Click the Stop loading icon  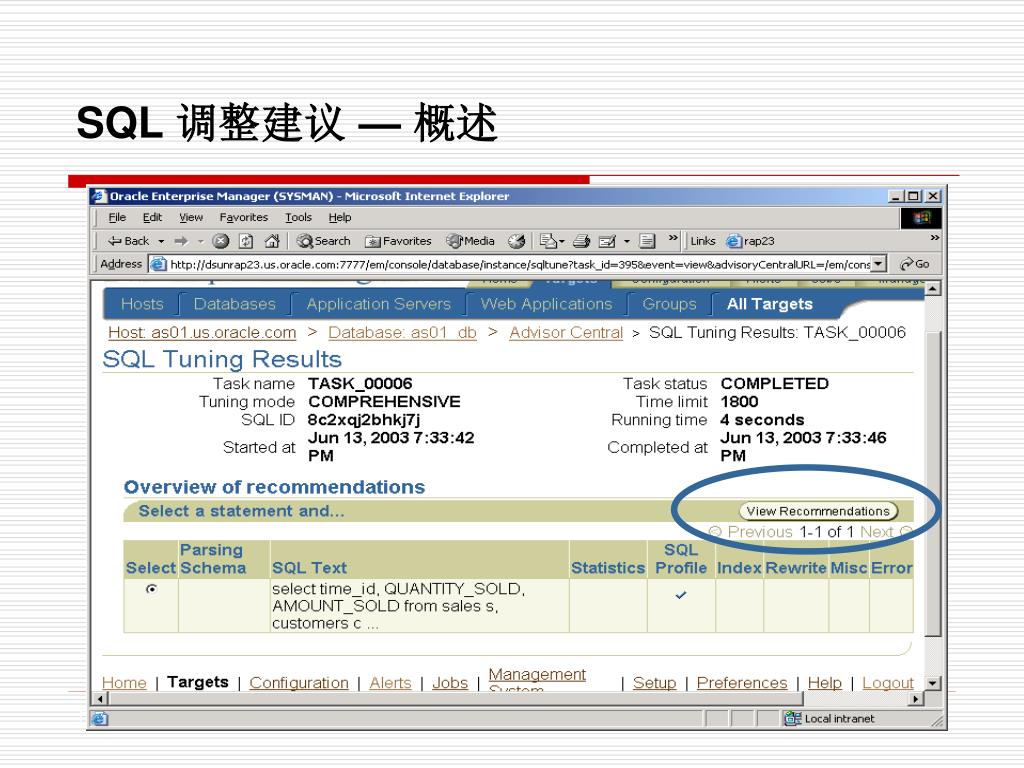tap(221, 241)
